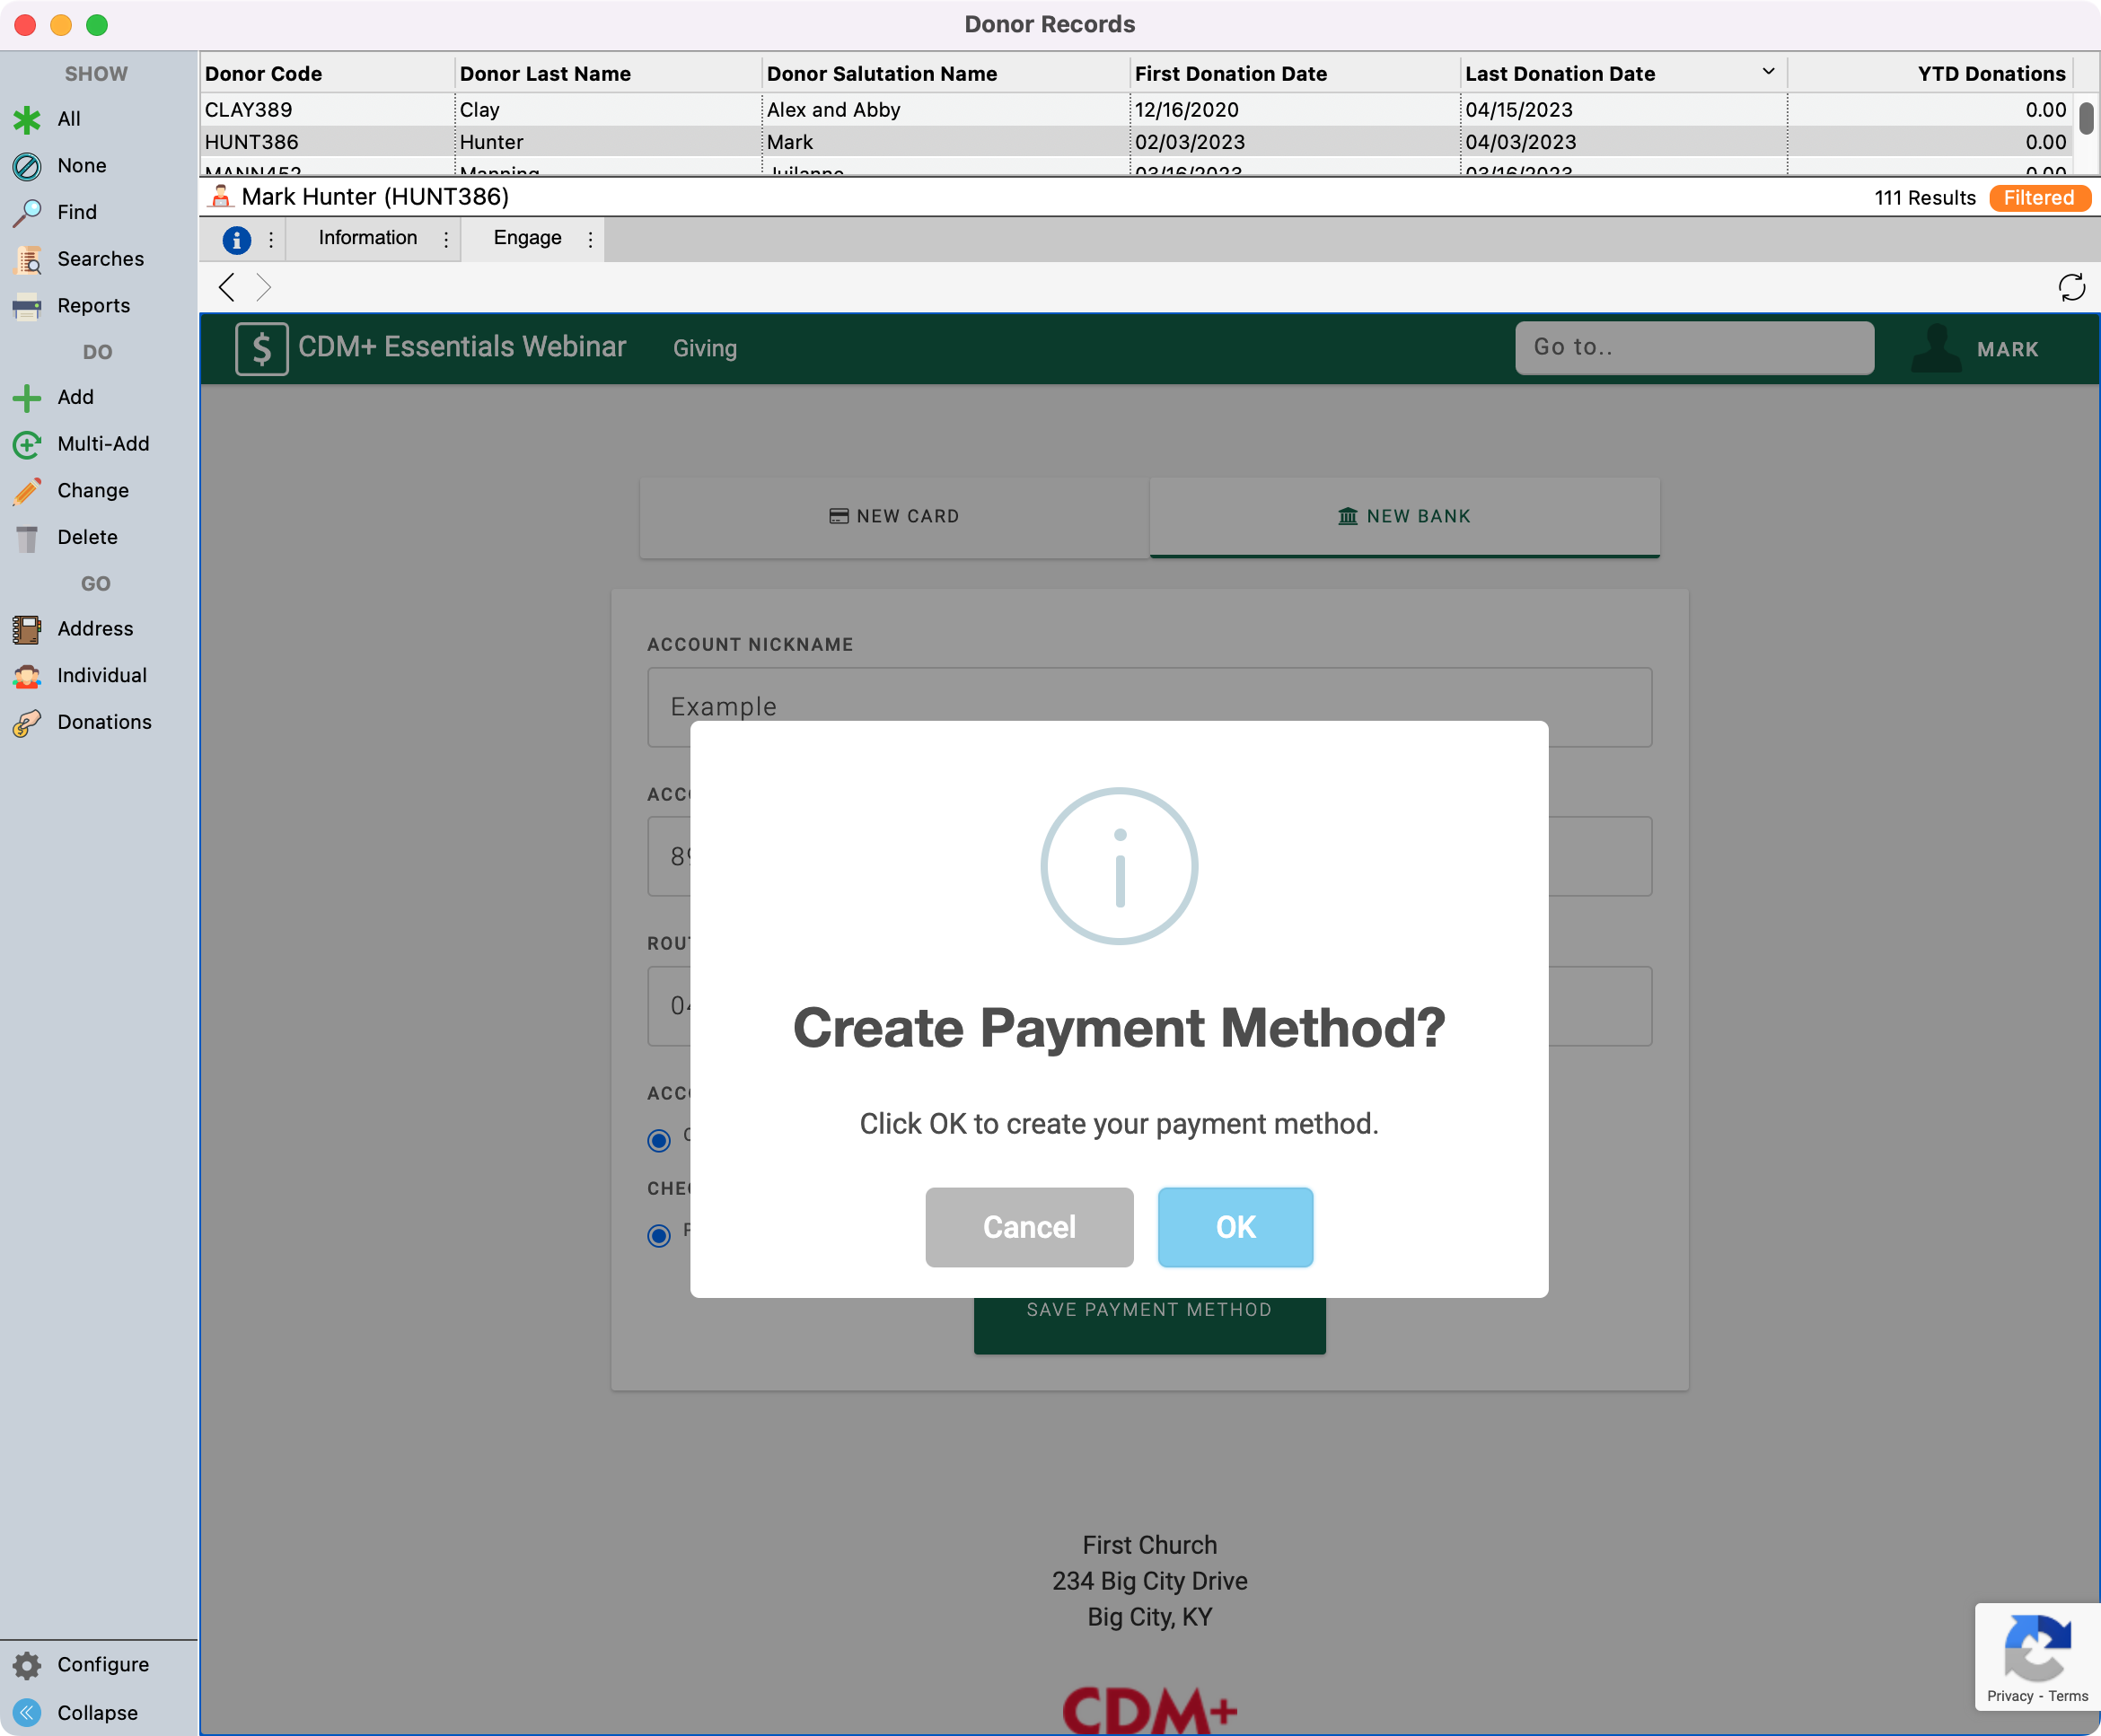Open Find with magnifying glass icon

27,212
